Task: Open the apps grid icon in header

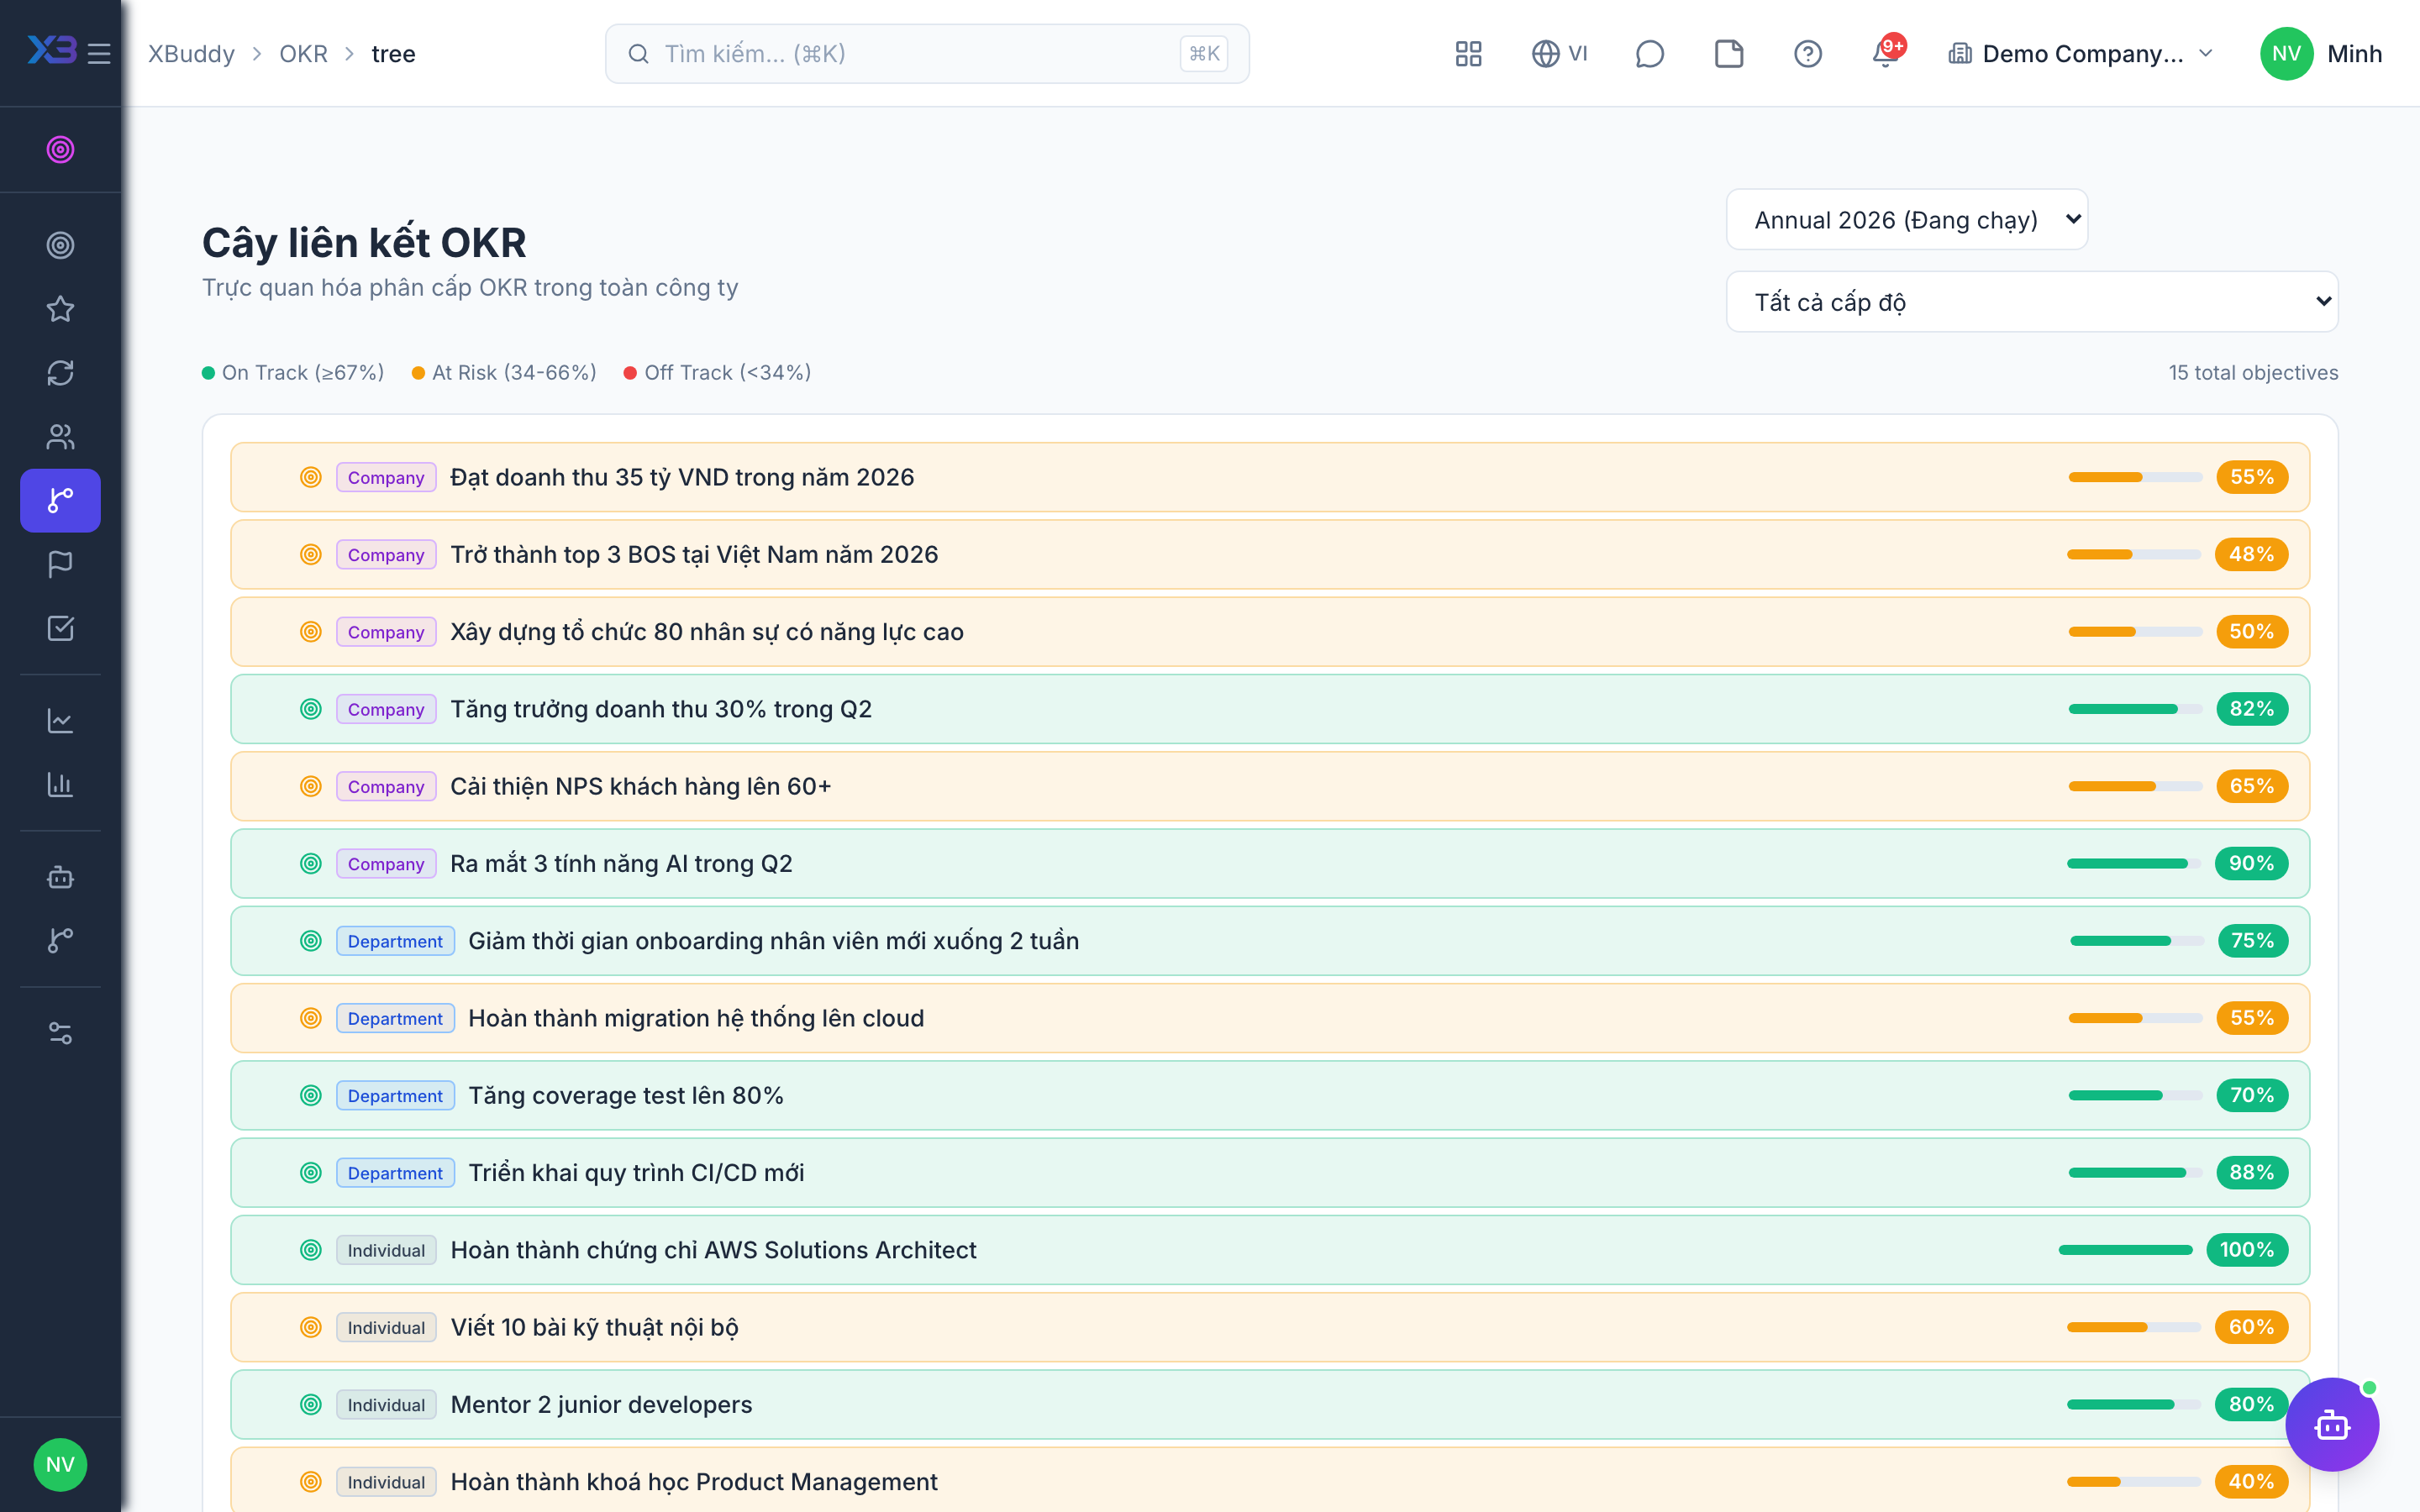Action: (x=1468, y=53)
